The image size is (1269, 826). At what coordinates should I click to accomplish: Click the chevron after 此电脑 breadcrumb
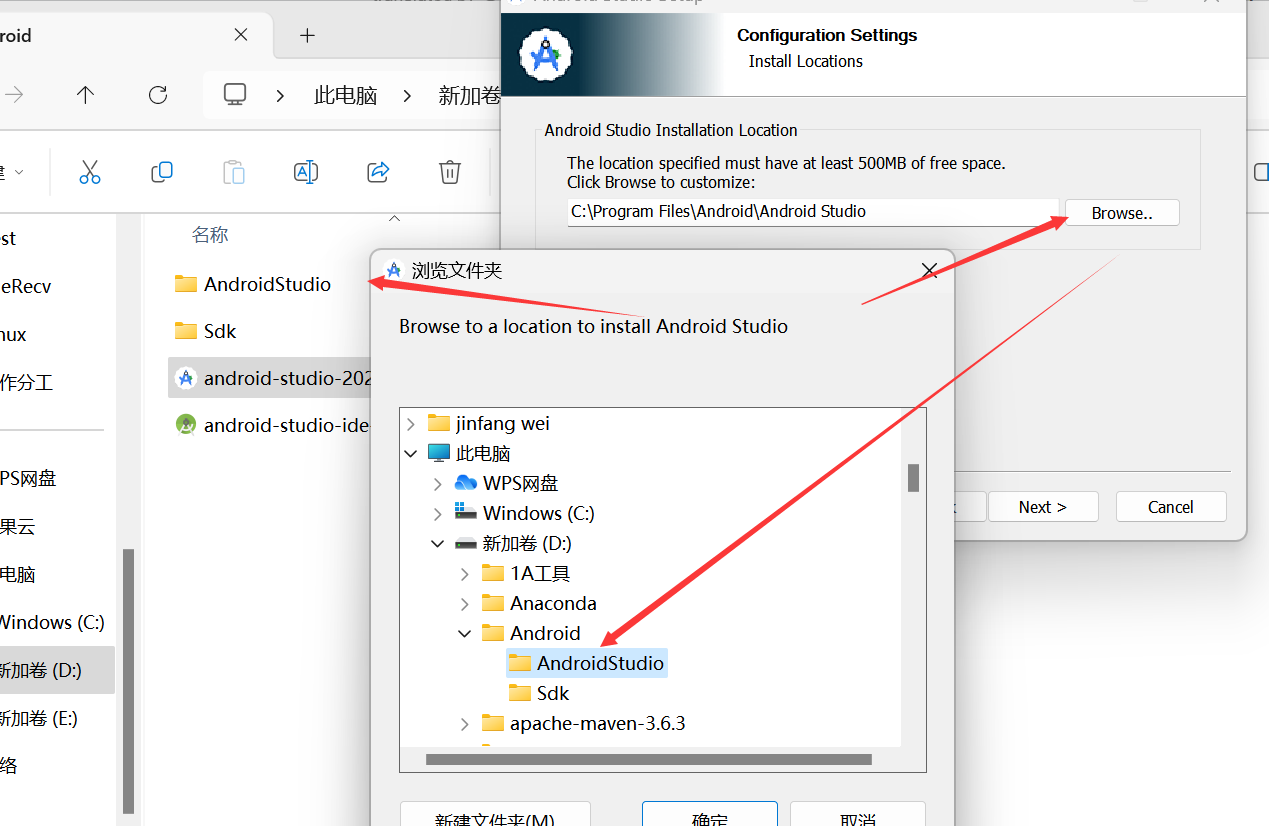pos(407,96)
